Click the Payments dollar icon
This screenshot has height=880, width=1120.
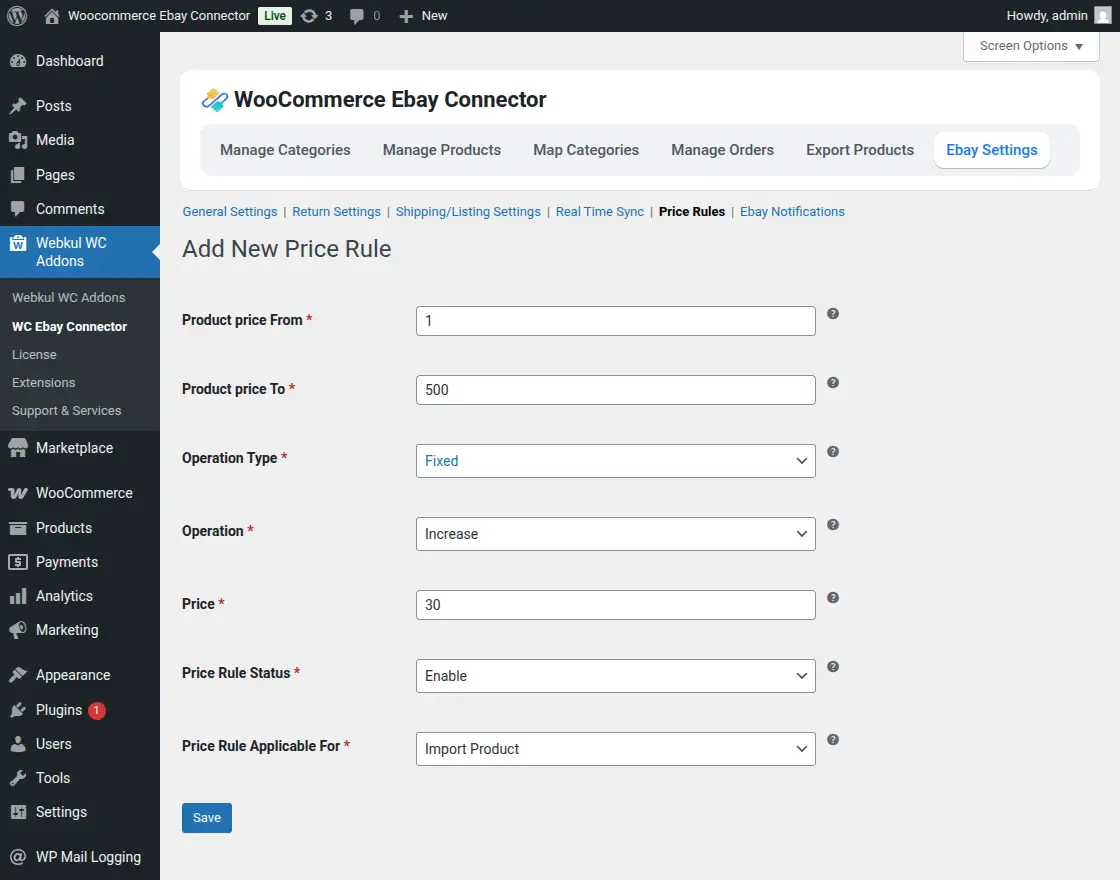[18, 562]
